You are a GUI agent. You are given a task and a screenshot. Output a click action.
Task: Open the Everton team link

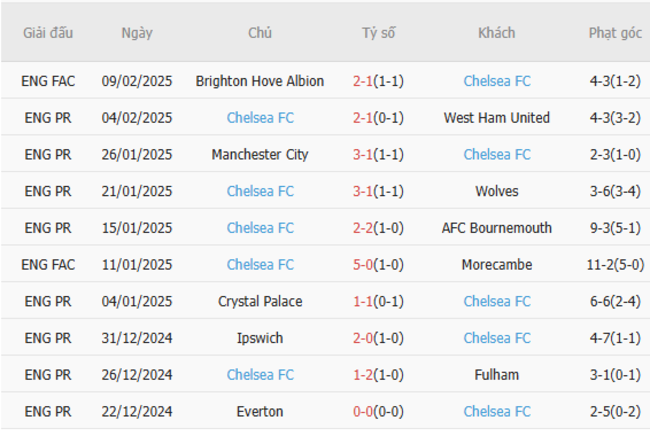[x=260, y=411]
